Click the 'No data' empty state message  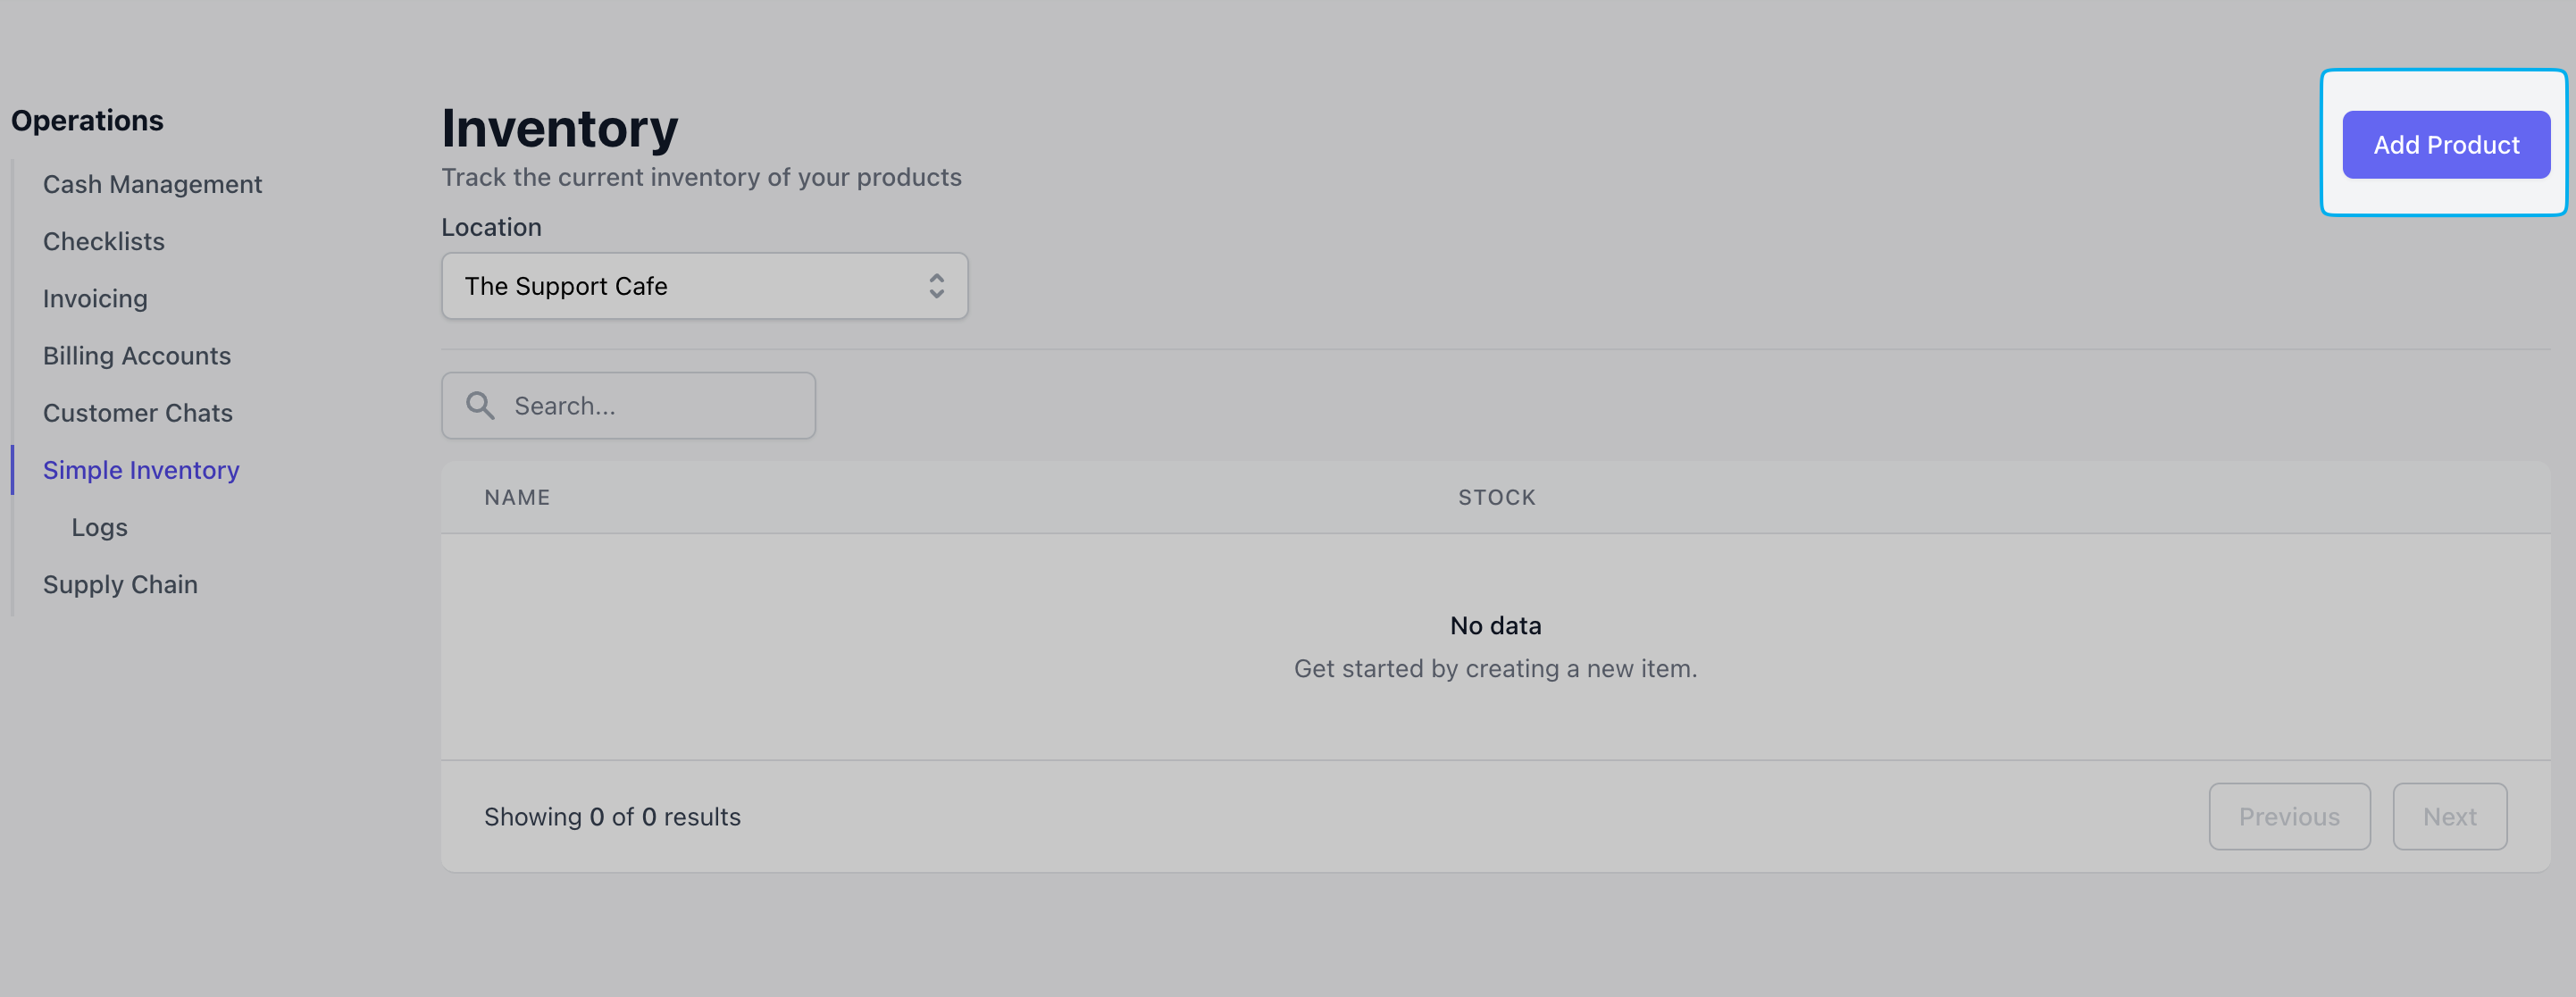click(x=1495, y=626)
